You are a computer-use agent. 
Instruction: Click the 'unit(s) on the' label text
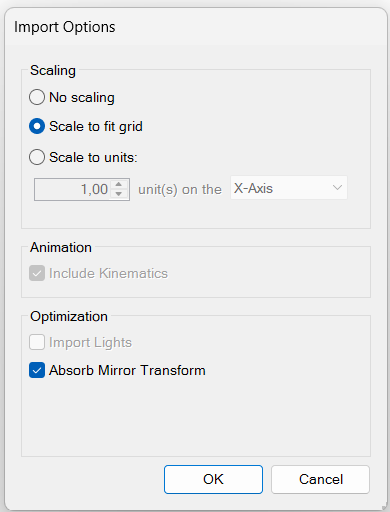180,189
